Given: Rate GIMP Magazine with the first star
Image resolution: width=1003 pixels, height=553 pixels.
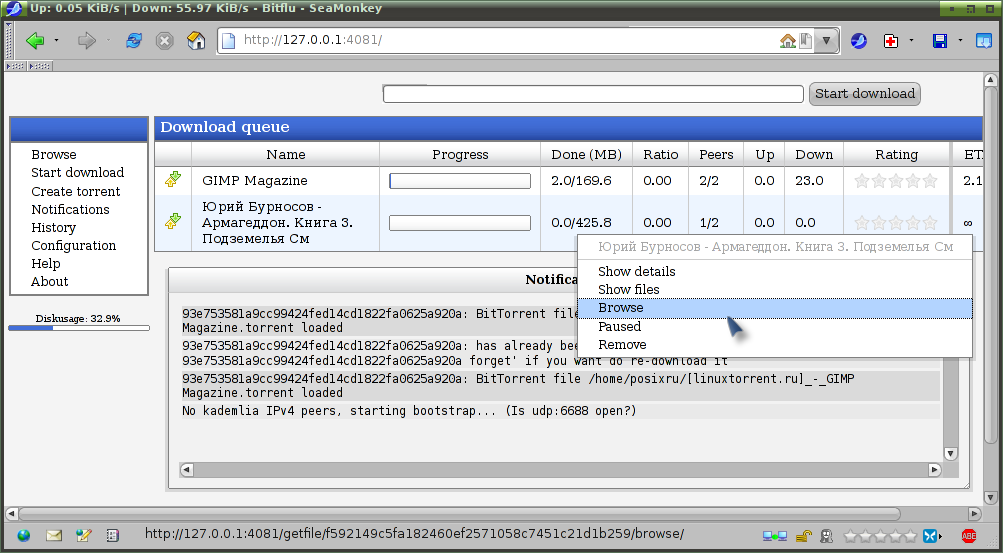Looking at the screenshot, I should point(862,181).
